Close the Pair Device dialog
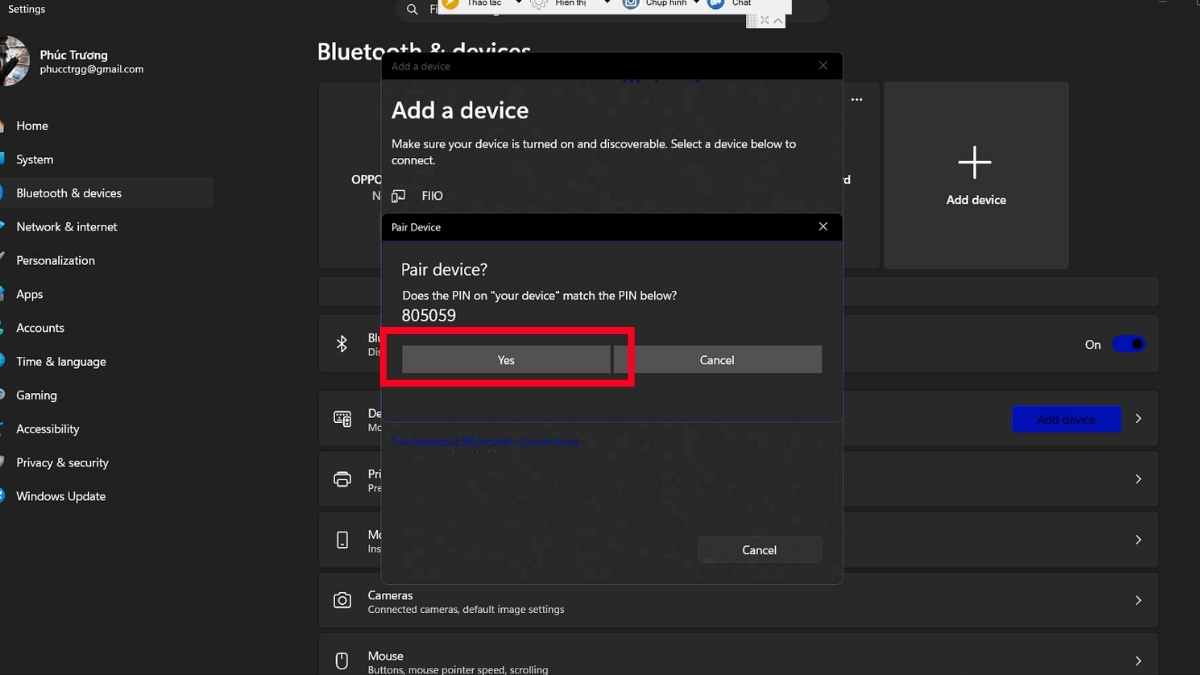This screenshot has width=1200, height=675. [823, 227]
